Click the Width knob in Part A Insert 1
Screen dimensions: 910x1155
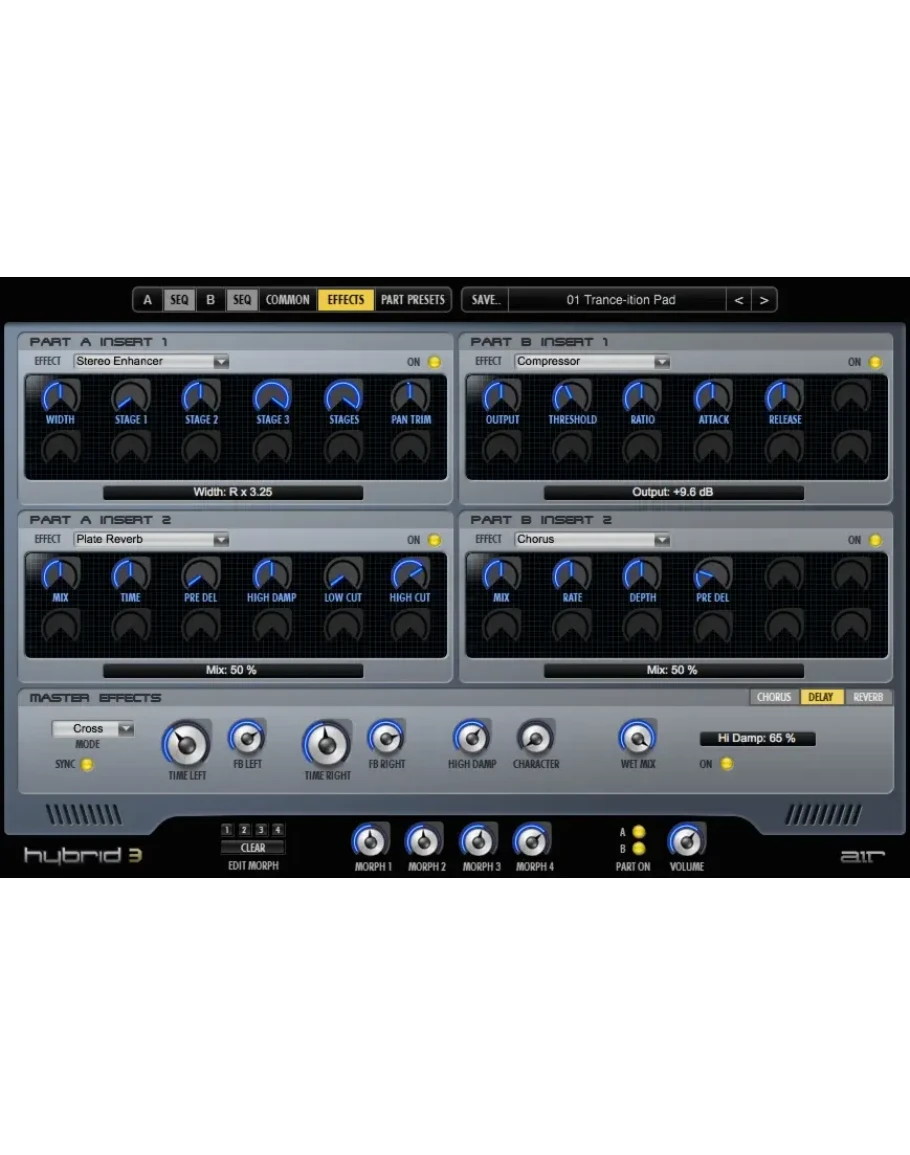(60, 397)
